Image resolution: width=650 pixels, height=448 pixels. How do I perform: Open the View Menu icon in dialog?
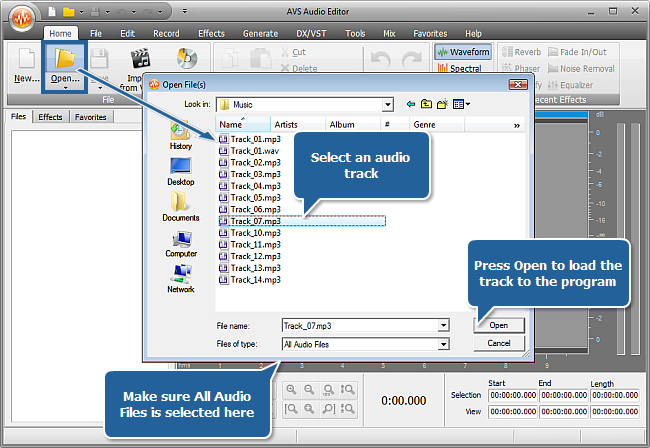461,104
